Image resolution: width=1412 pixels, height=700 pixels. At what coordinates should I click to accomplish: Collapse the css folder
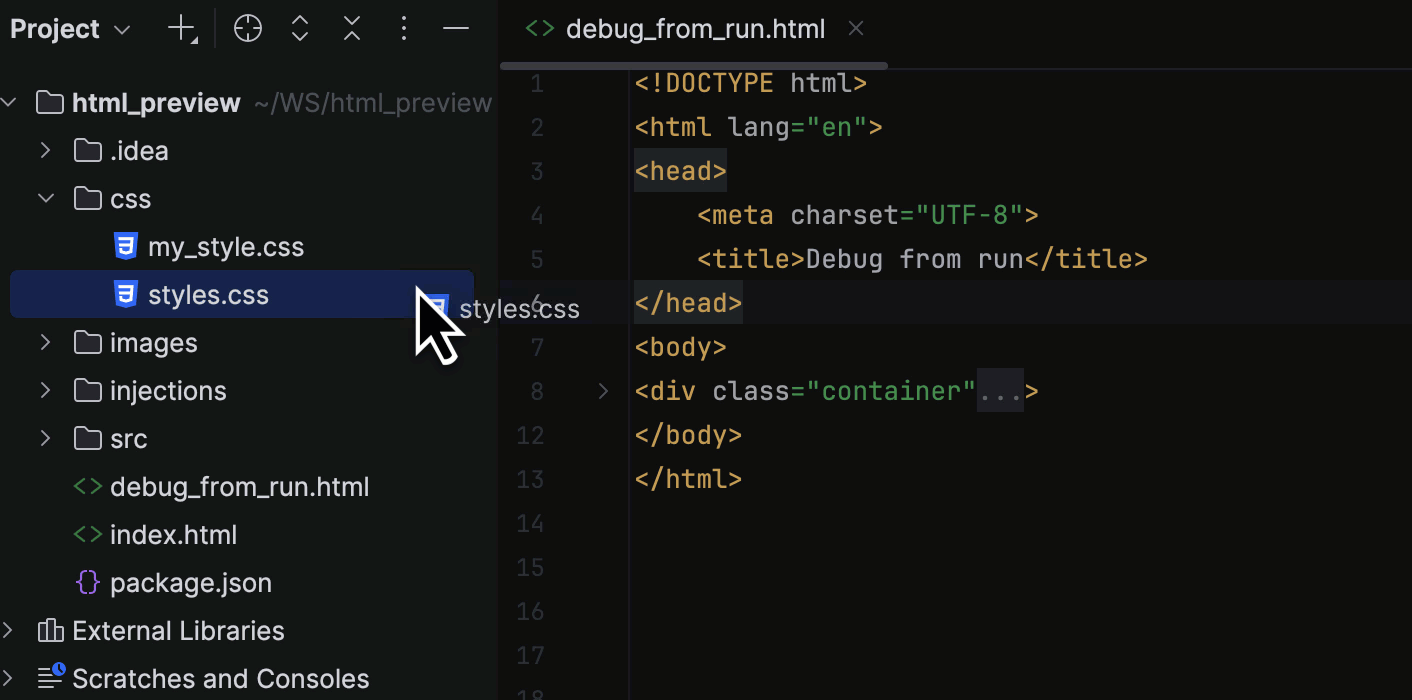45,198
